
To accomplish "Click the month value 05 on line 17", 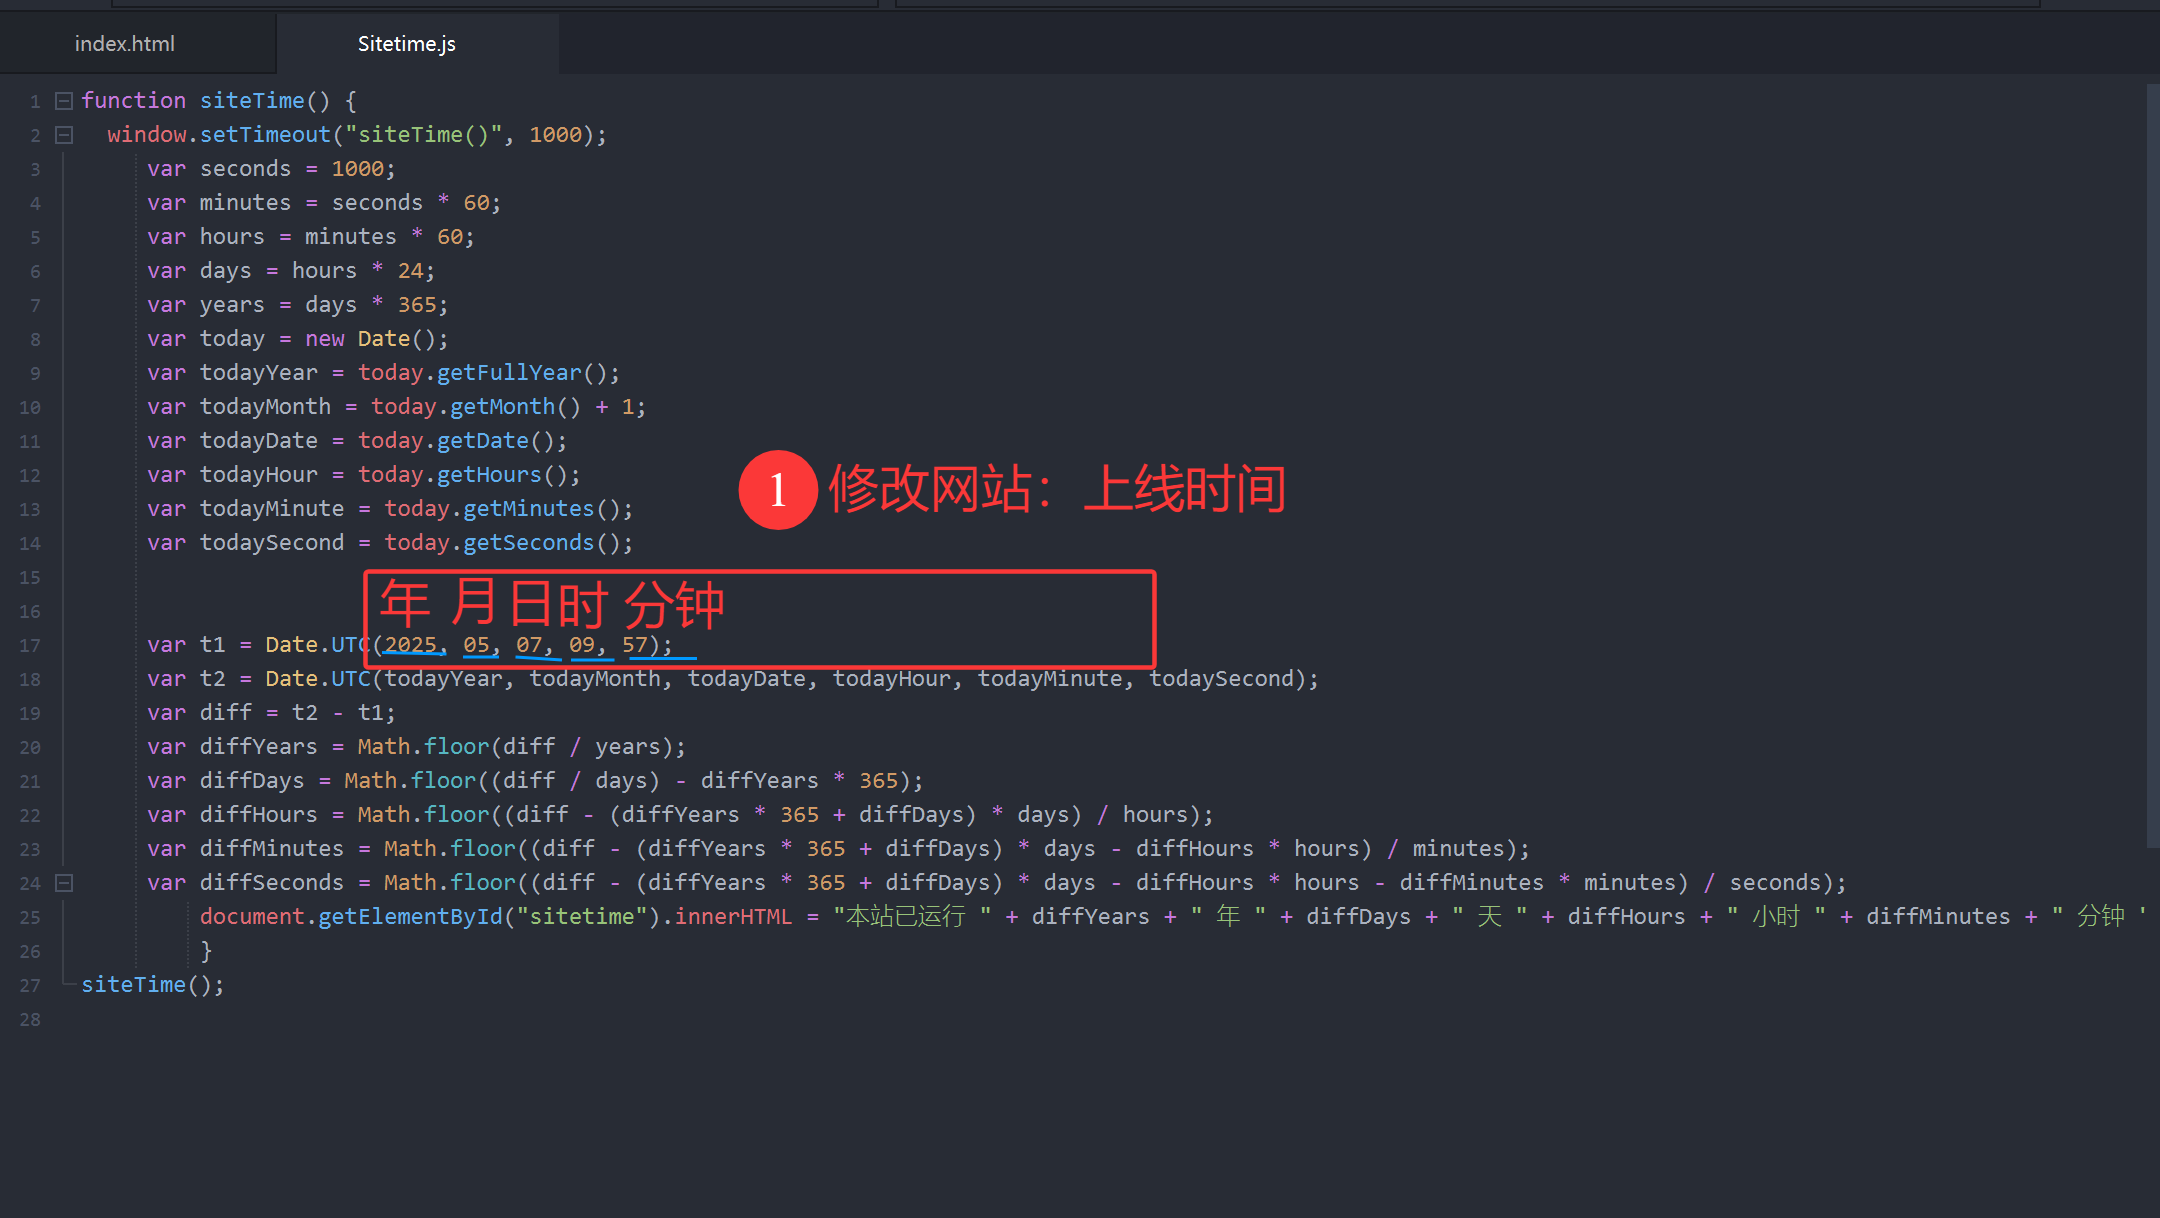I will [x=476, y=645].
